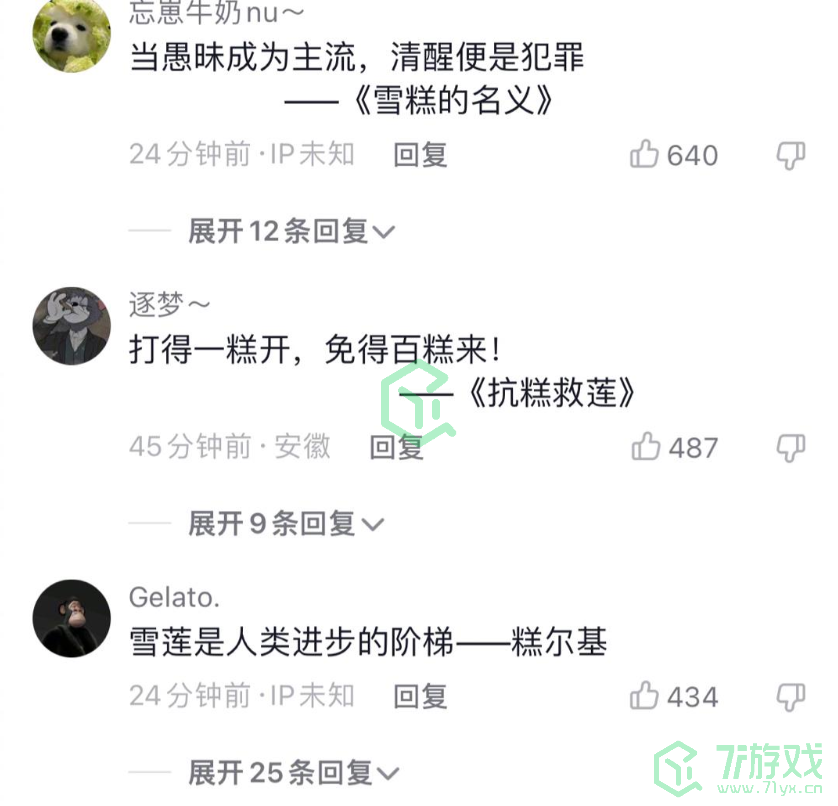Viewport: 838px width, 806px height.
Task: Open Gelato.'s monkey avatar
Action: [x=72, y=618]
